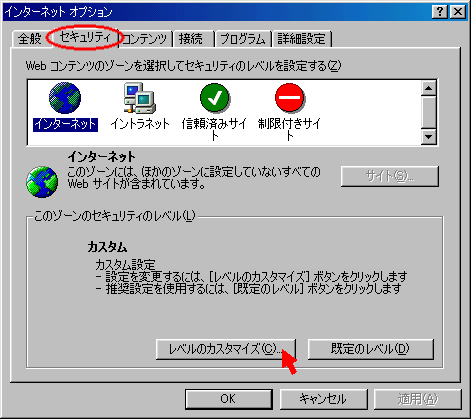
Task: Select the 信頼済みサイト green checkmark icon
Action: [215, 98]
